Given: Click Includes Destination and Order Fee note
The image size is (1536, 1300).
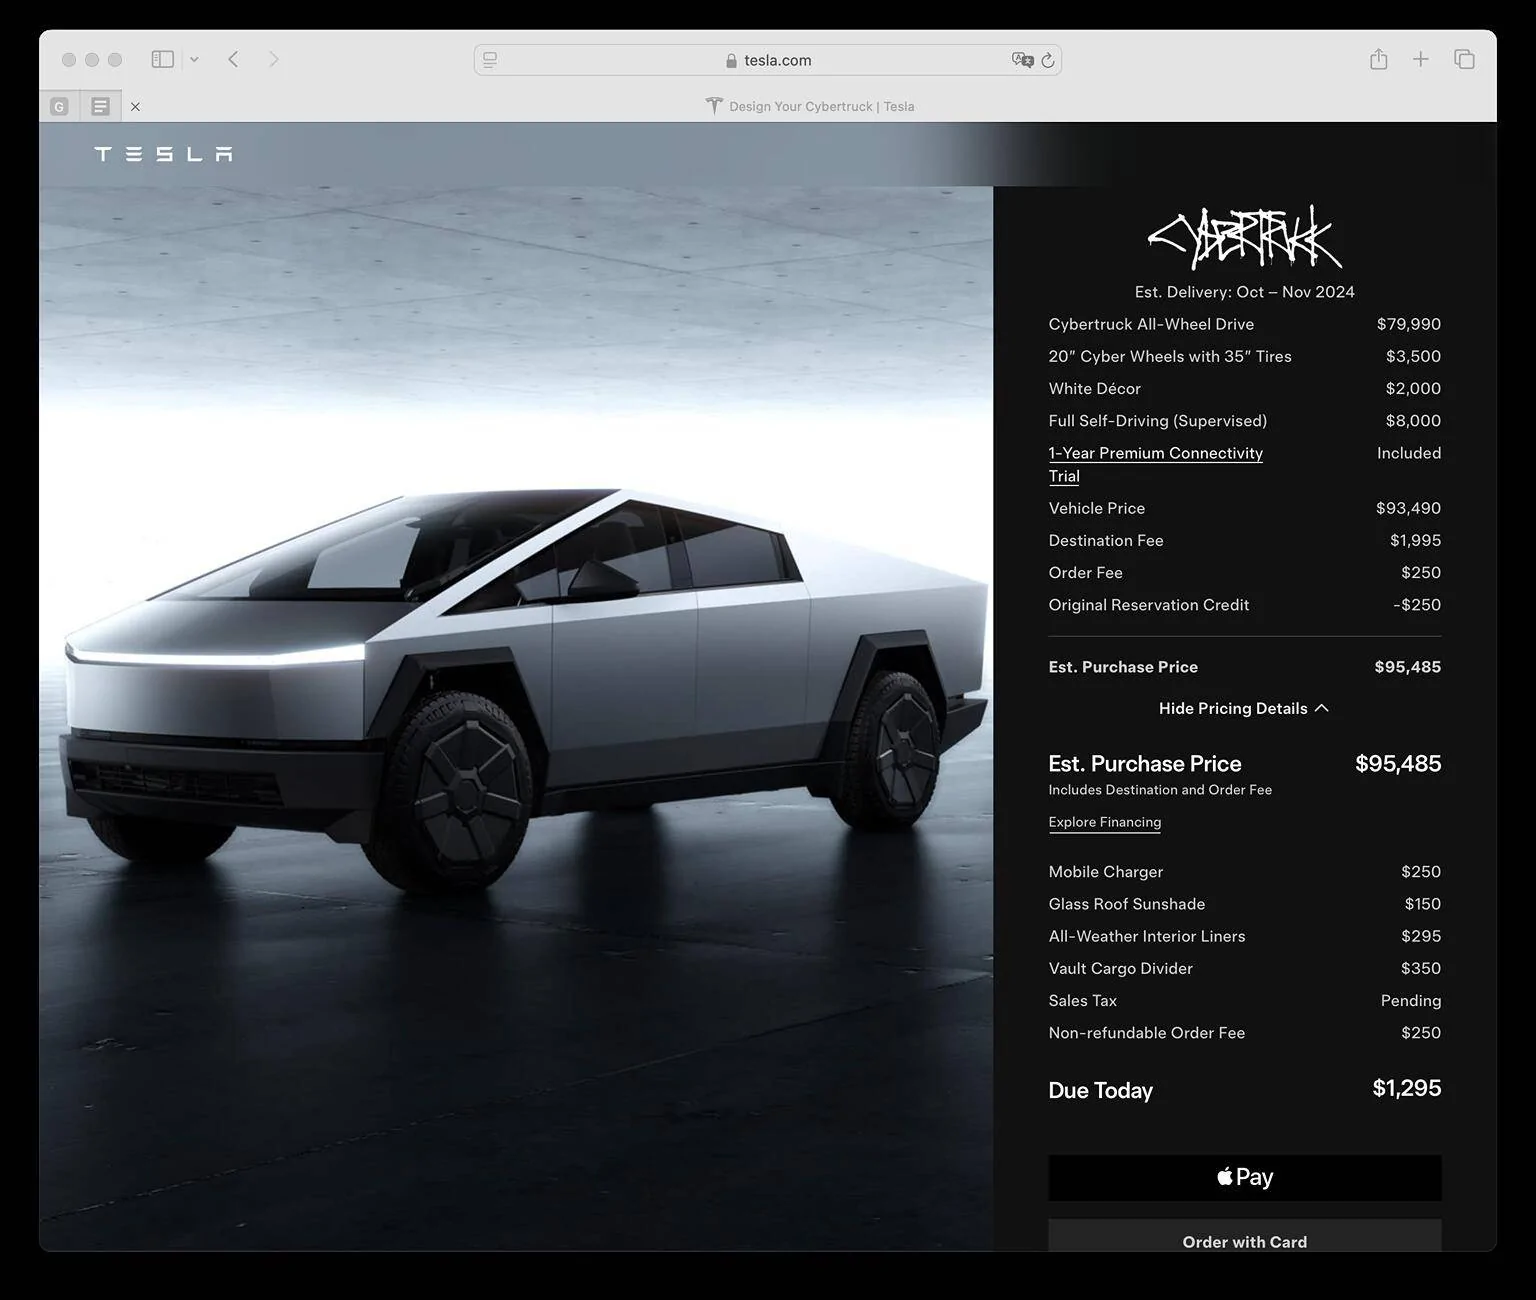Looking at the screenshot, I should click(x=1160, y=790).
